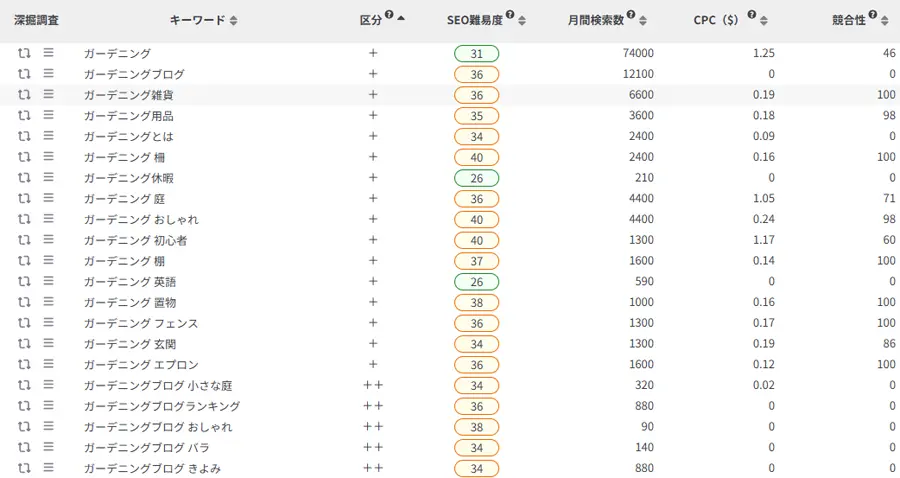Viewport: 900px width, 478px height.
Task: Toggle the 区分 column sort arrow
Action: [401, 19]
